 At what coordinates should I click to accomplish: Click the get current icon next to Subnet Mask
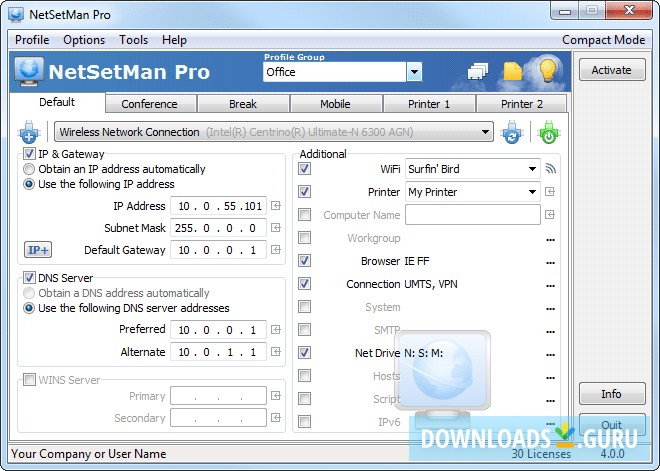point(276,228)
